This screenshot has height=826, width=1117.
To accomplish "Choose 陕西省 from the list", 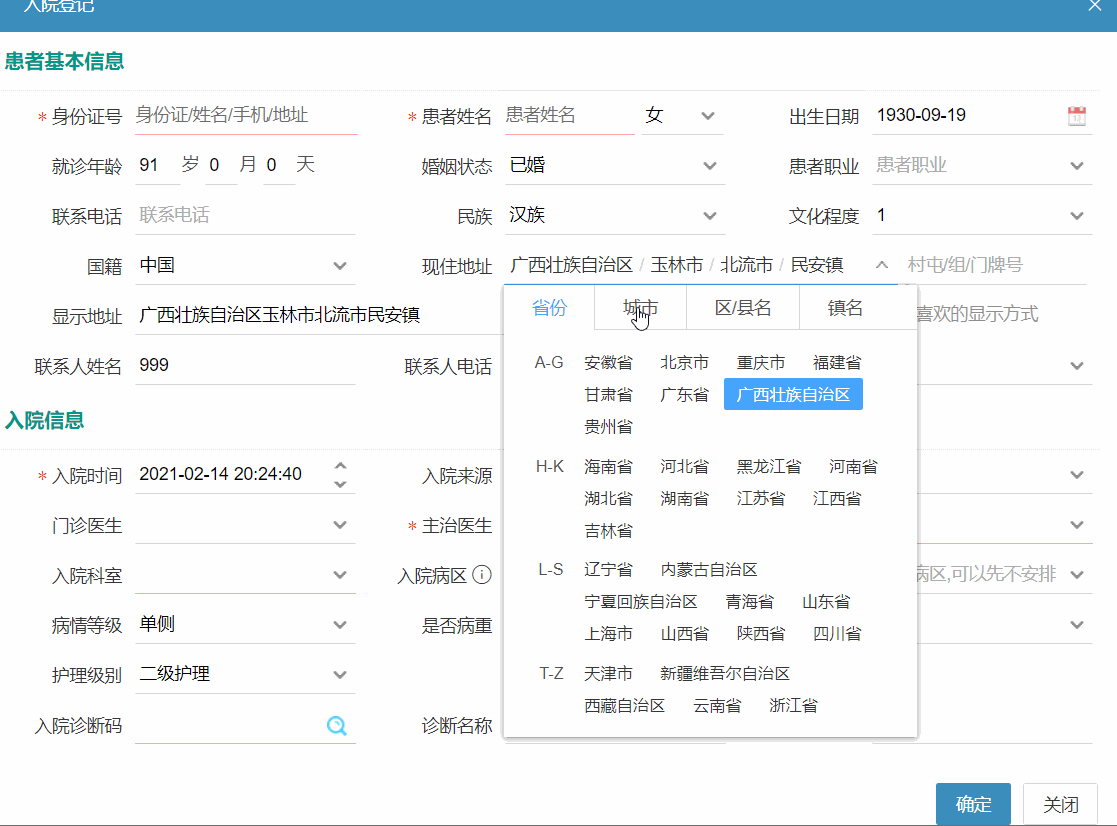I will [761, 634].
